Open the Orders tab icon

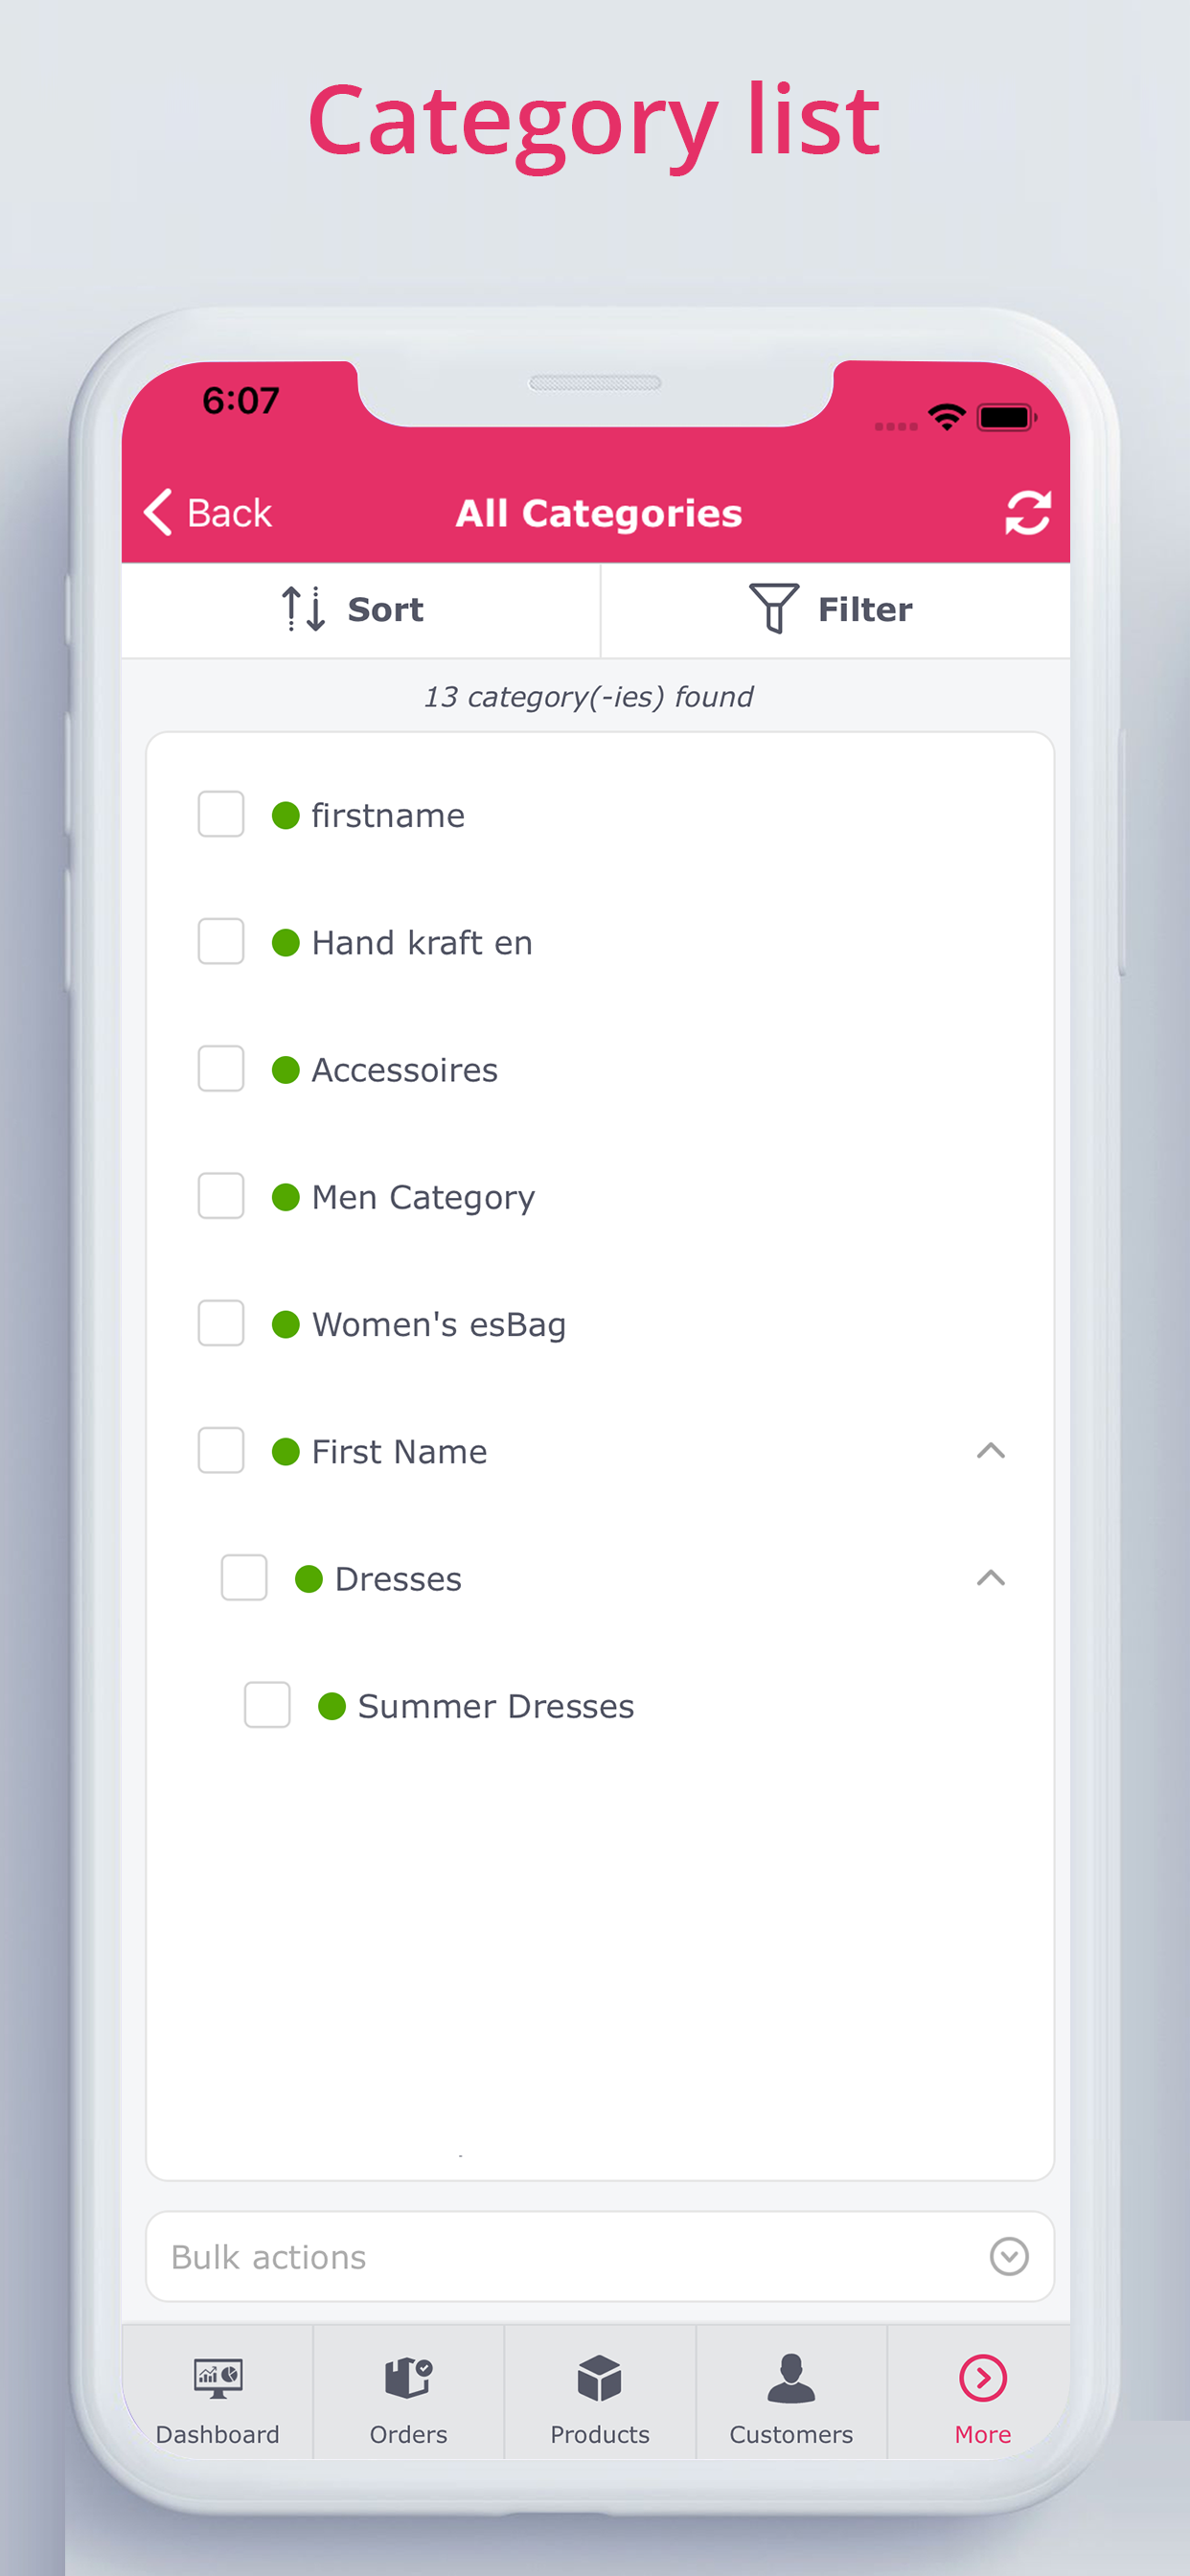[x=408, y=2377]
